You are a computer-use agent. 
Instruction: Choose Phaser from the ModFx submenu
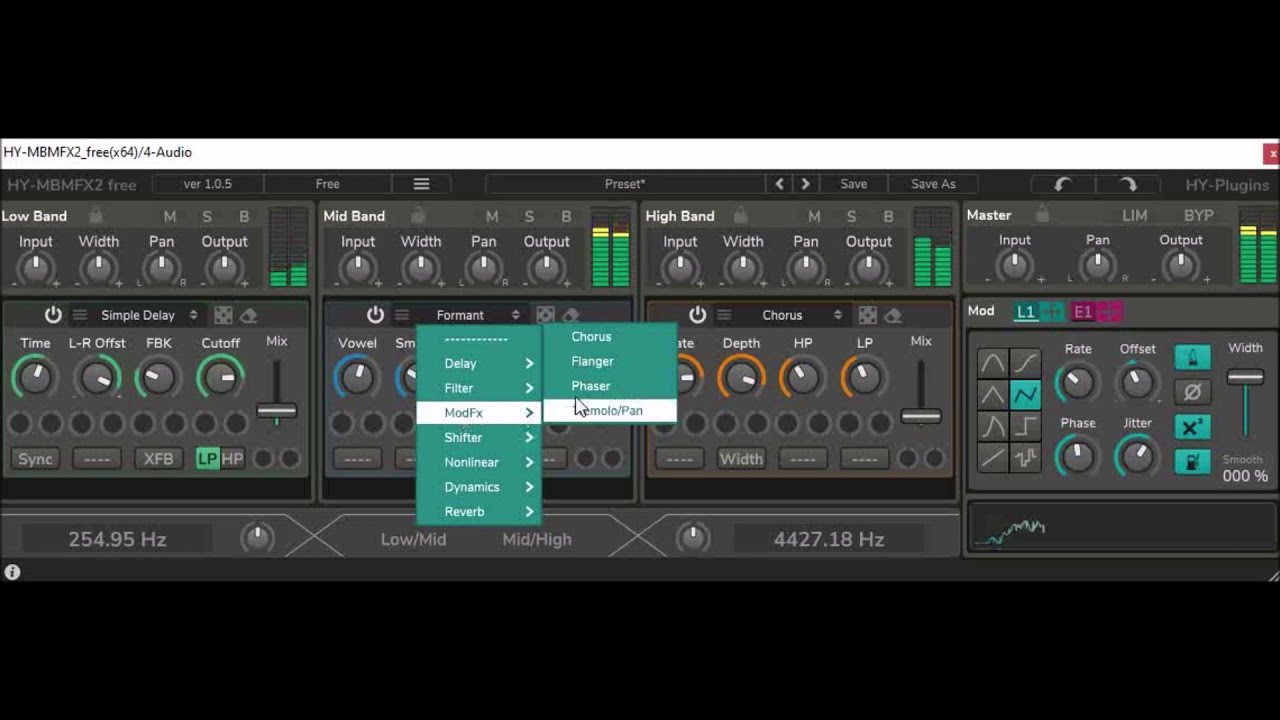click(x=610, y=386)
